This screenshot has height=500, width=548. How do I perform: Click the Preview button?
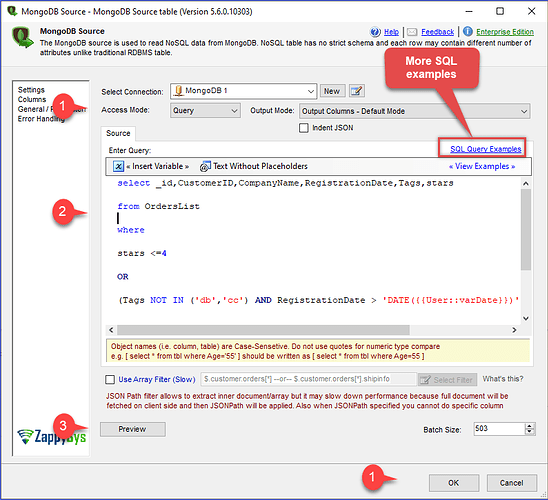pos(133,429)
